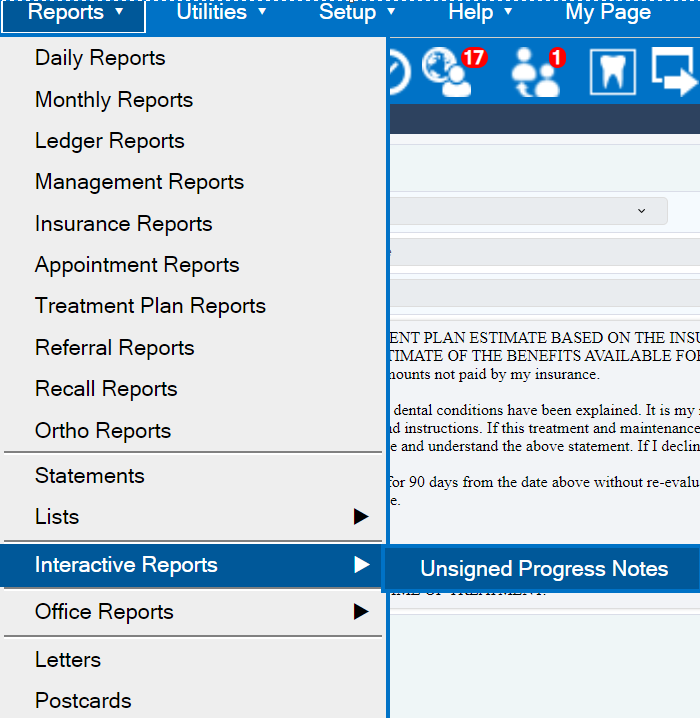The height and width of the screenshot is (718, 700).
Task: Select Management Reports
Action: tap(192, 182)
